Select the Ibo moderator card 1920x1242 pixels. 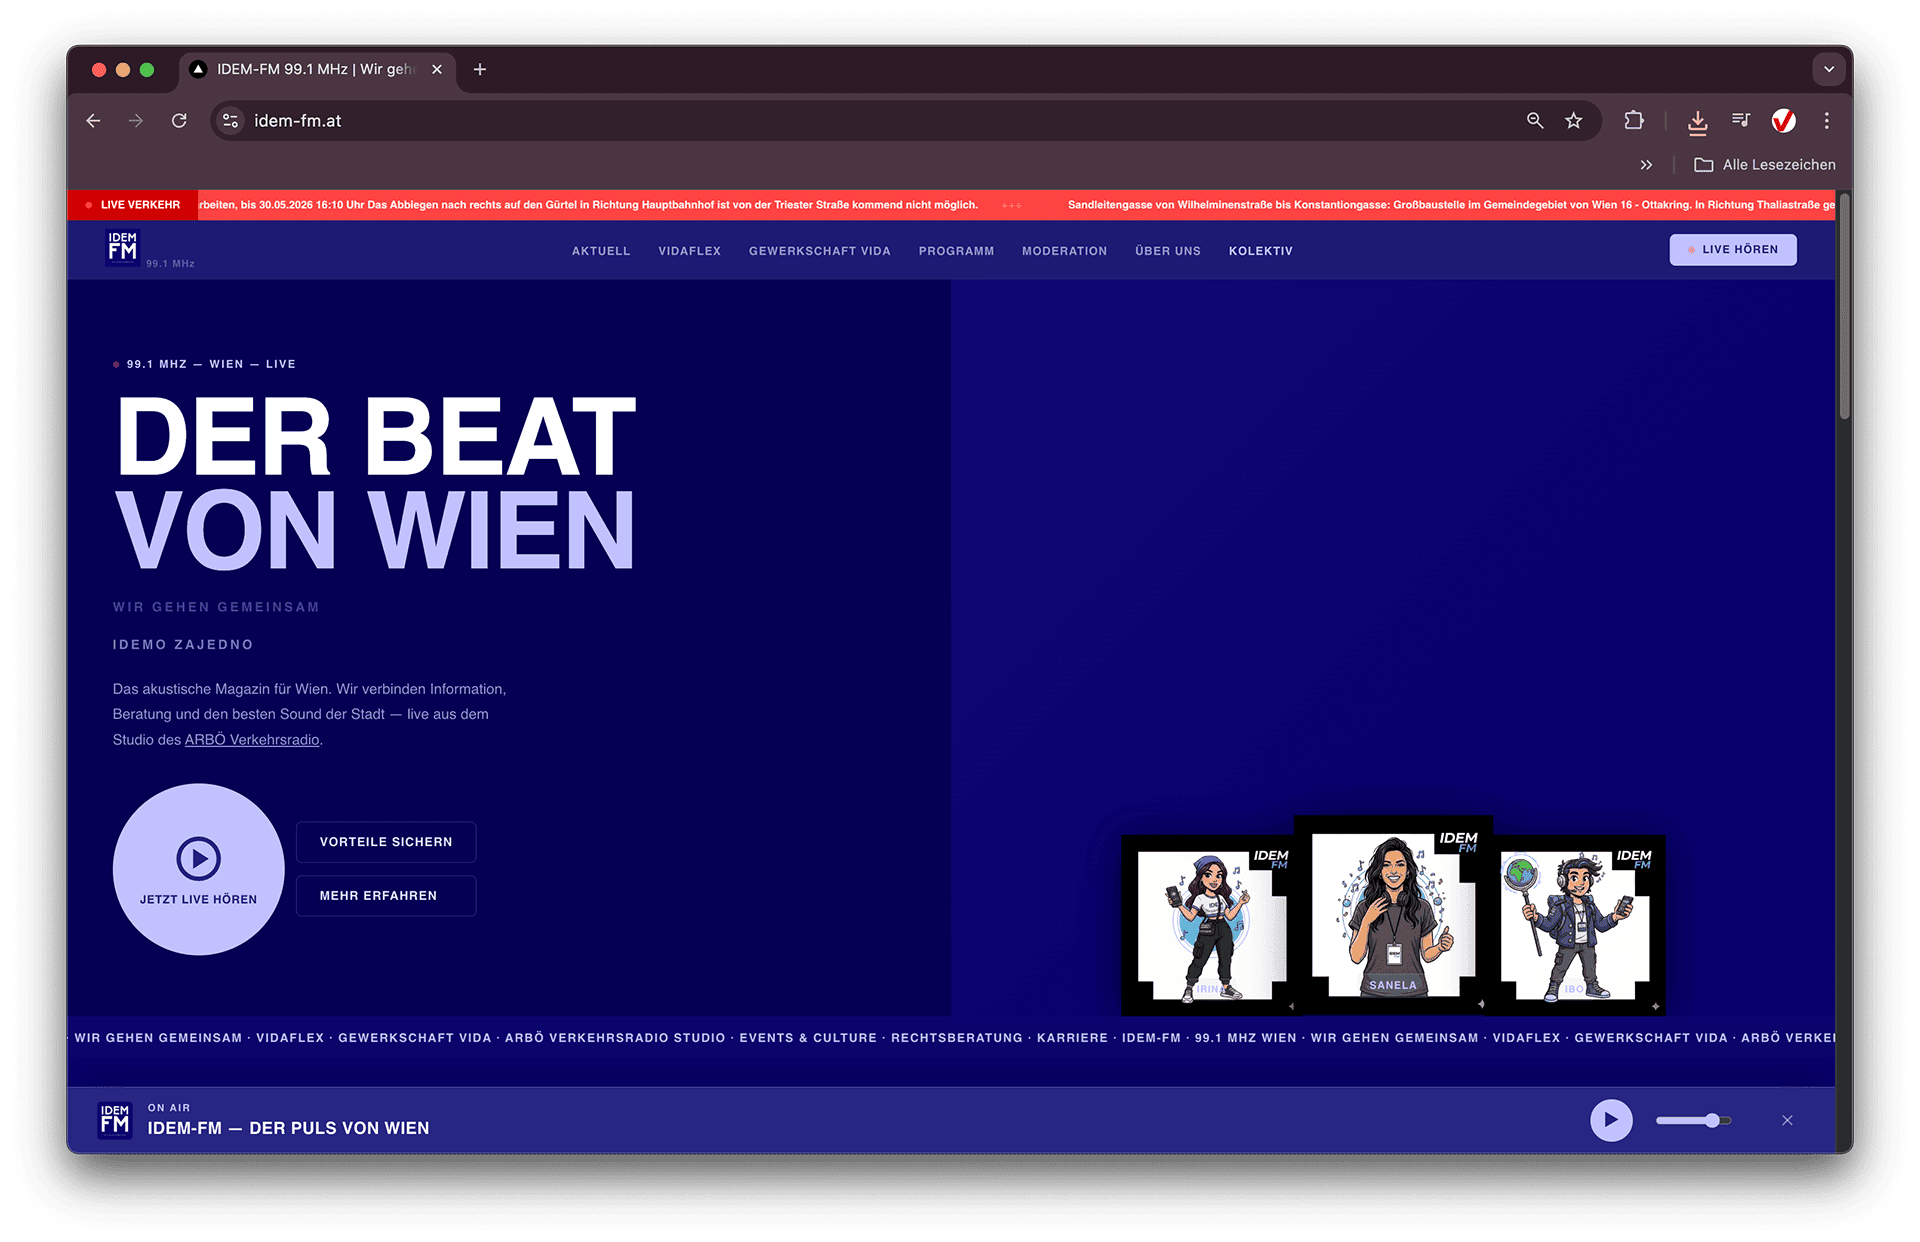pyautogui.click(x=1578, y=925)
